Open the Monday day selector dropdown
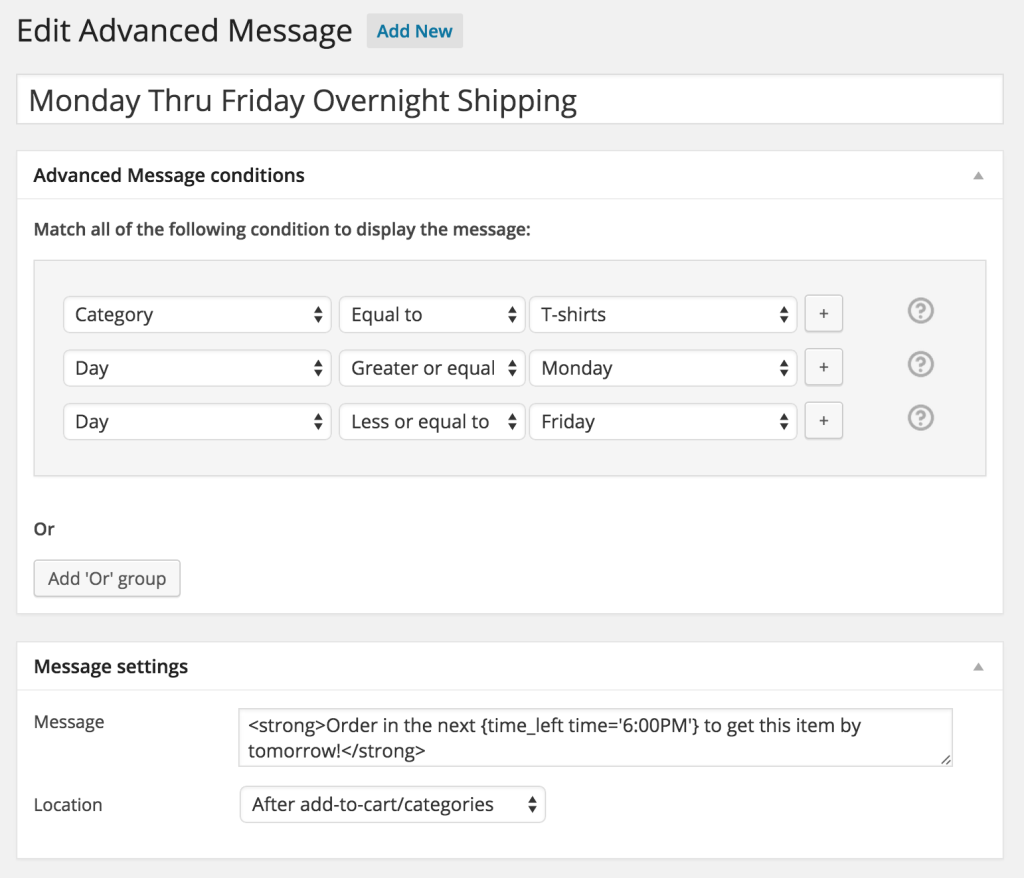 662,367
